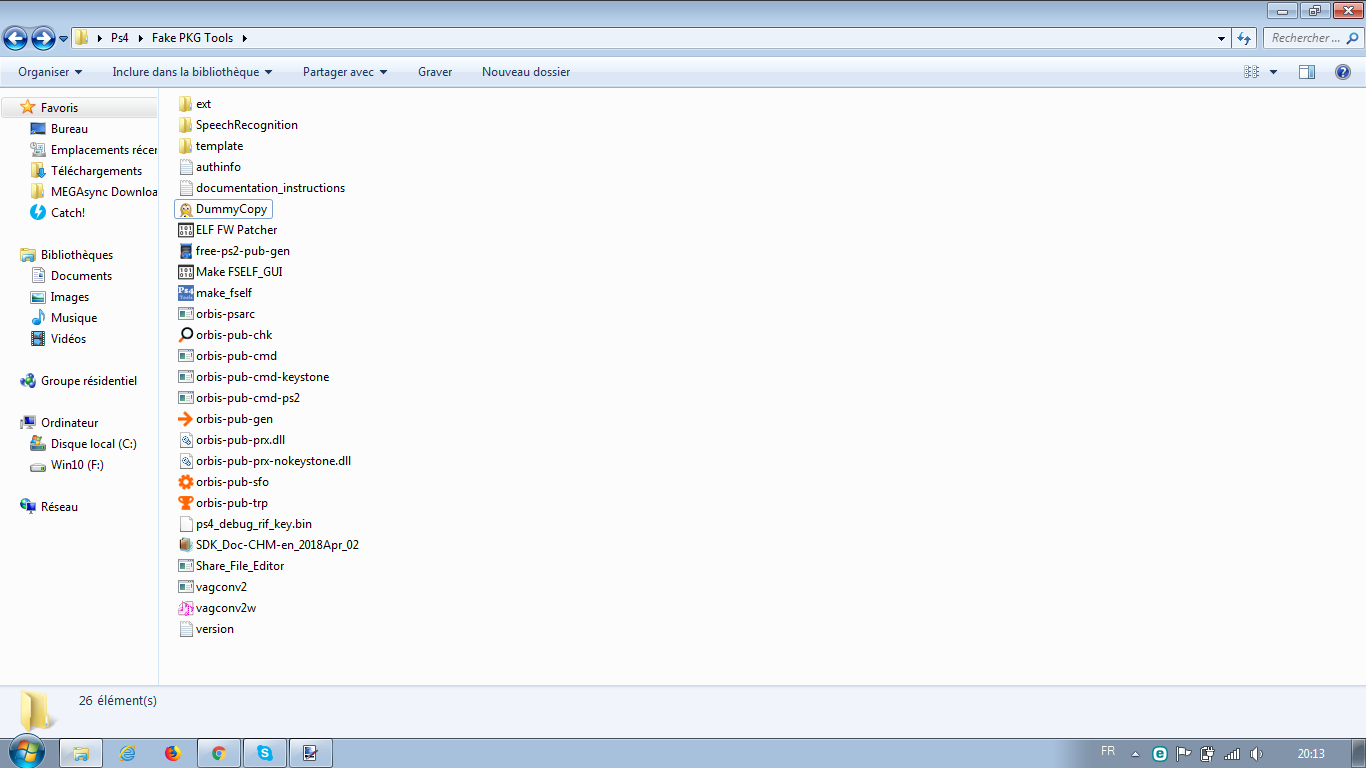This screenshot has width=1366, height=768.
Task: Select the template folder icon
Action: pyautogui.click(x=185, y=146)
